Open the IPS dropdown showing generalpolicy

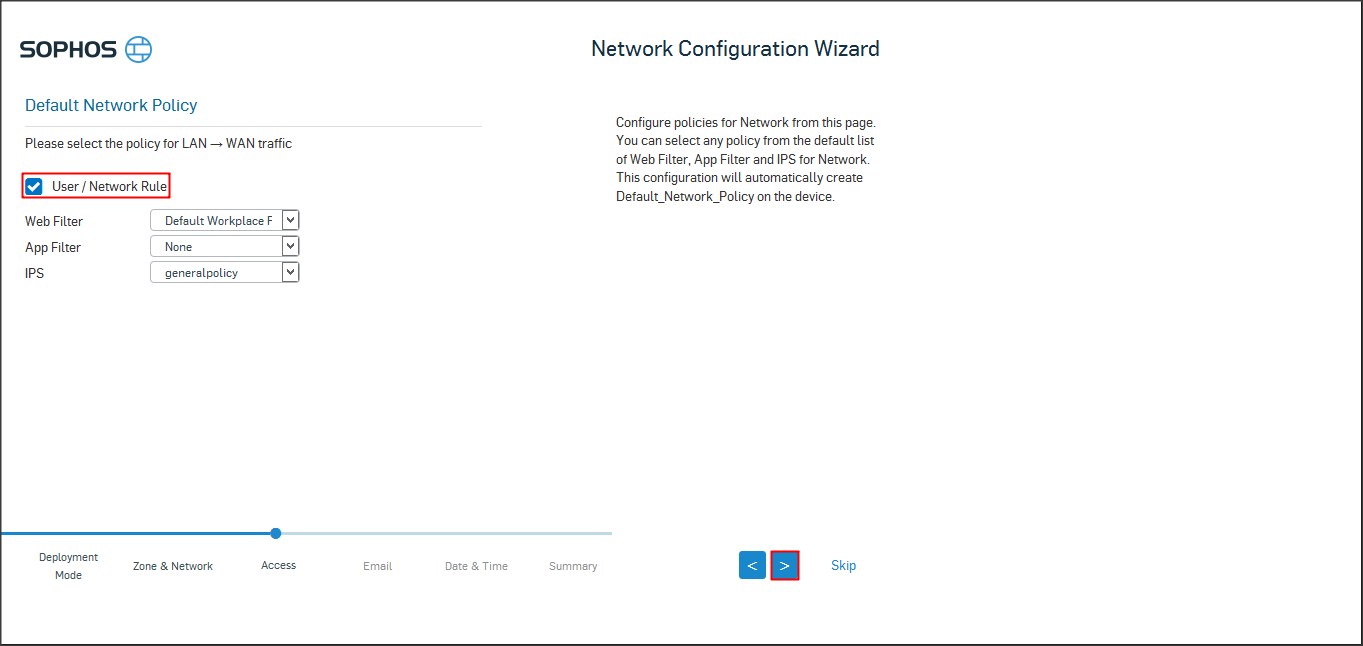tap(225, 273)
